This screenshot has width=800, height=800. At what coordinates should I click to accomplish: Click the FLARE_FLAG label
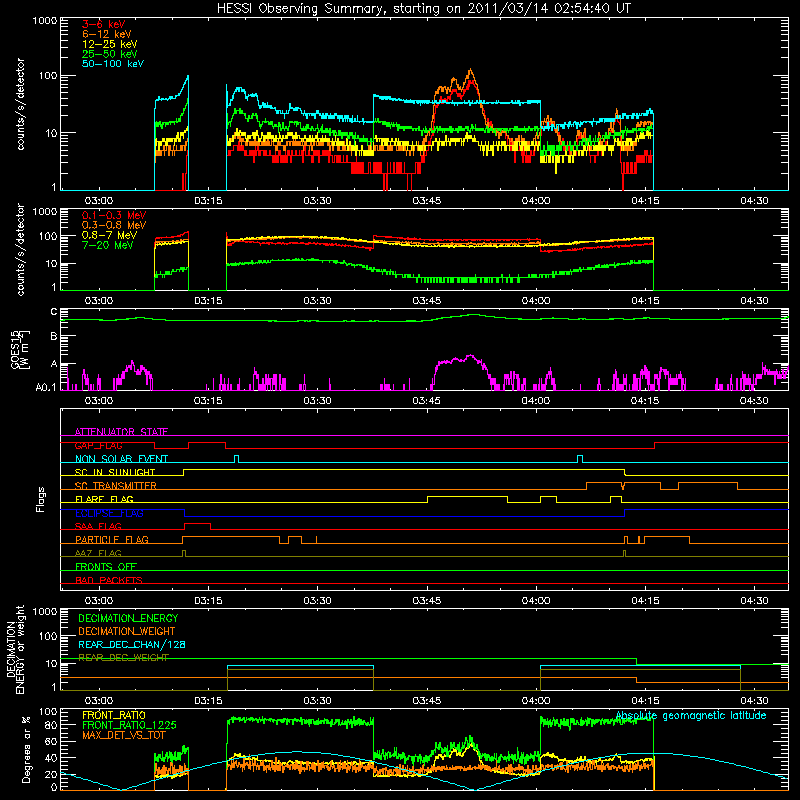[x=104, y=499]
